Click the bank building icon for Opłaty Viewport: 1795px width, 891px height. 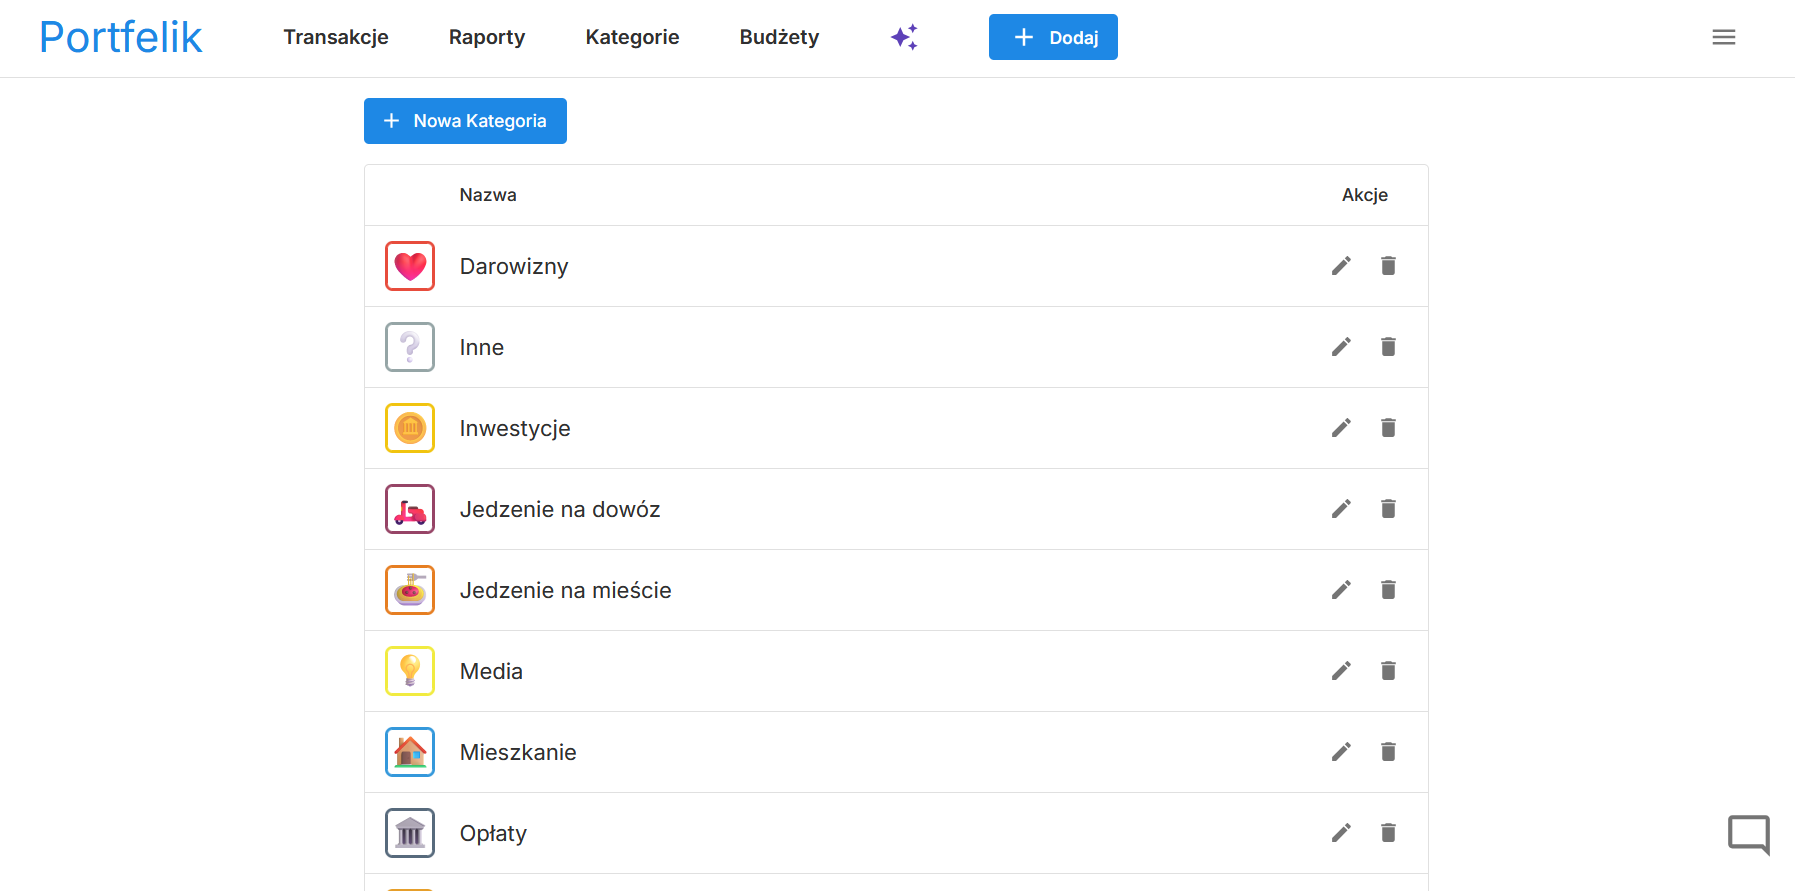coord(410,833)
